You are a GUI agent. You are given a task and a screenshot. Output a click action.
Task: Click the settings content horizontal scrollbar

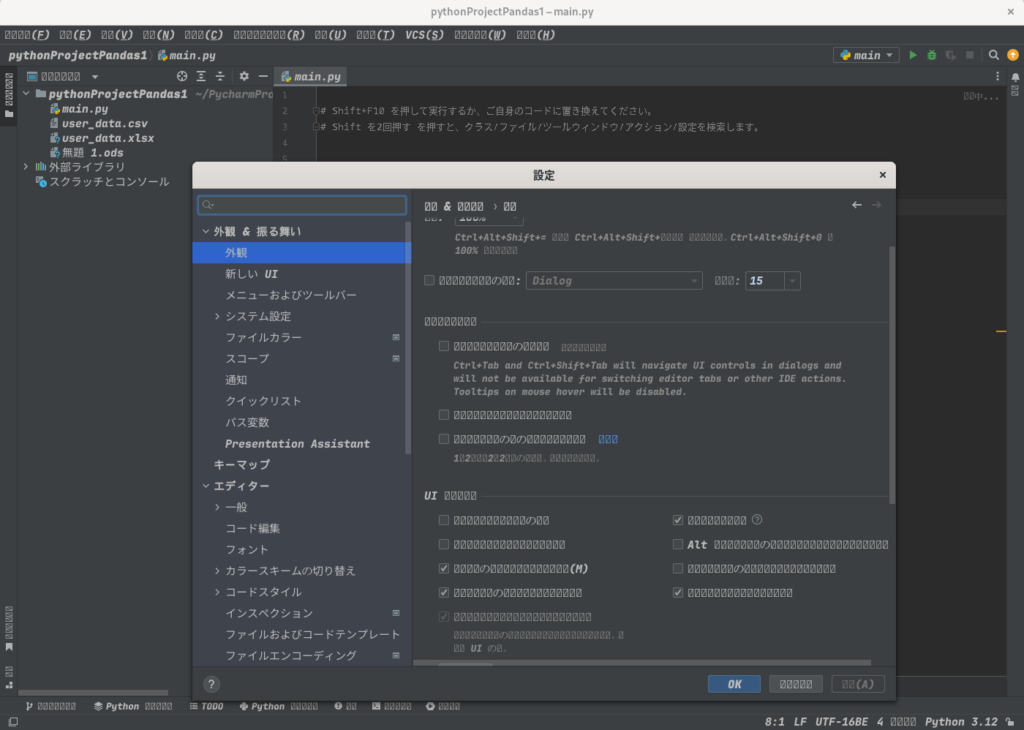coord(643,663)
